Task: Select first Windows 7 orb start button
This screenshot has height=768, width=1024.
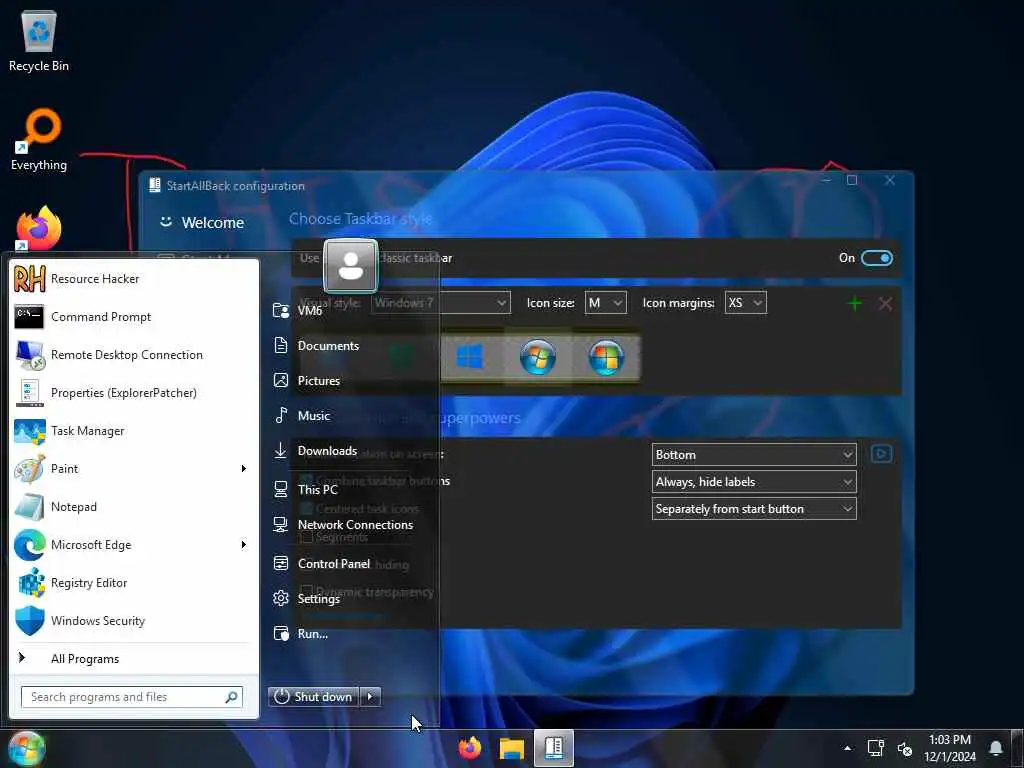Action: click(538, 357)
